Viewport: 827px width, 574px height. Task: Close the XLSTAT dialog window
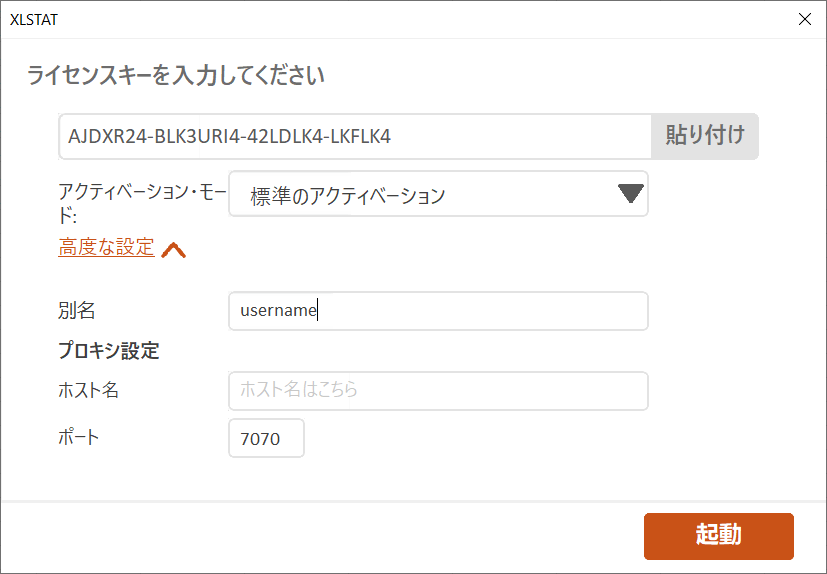805,19
